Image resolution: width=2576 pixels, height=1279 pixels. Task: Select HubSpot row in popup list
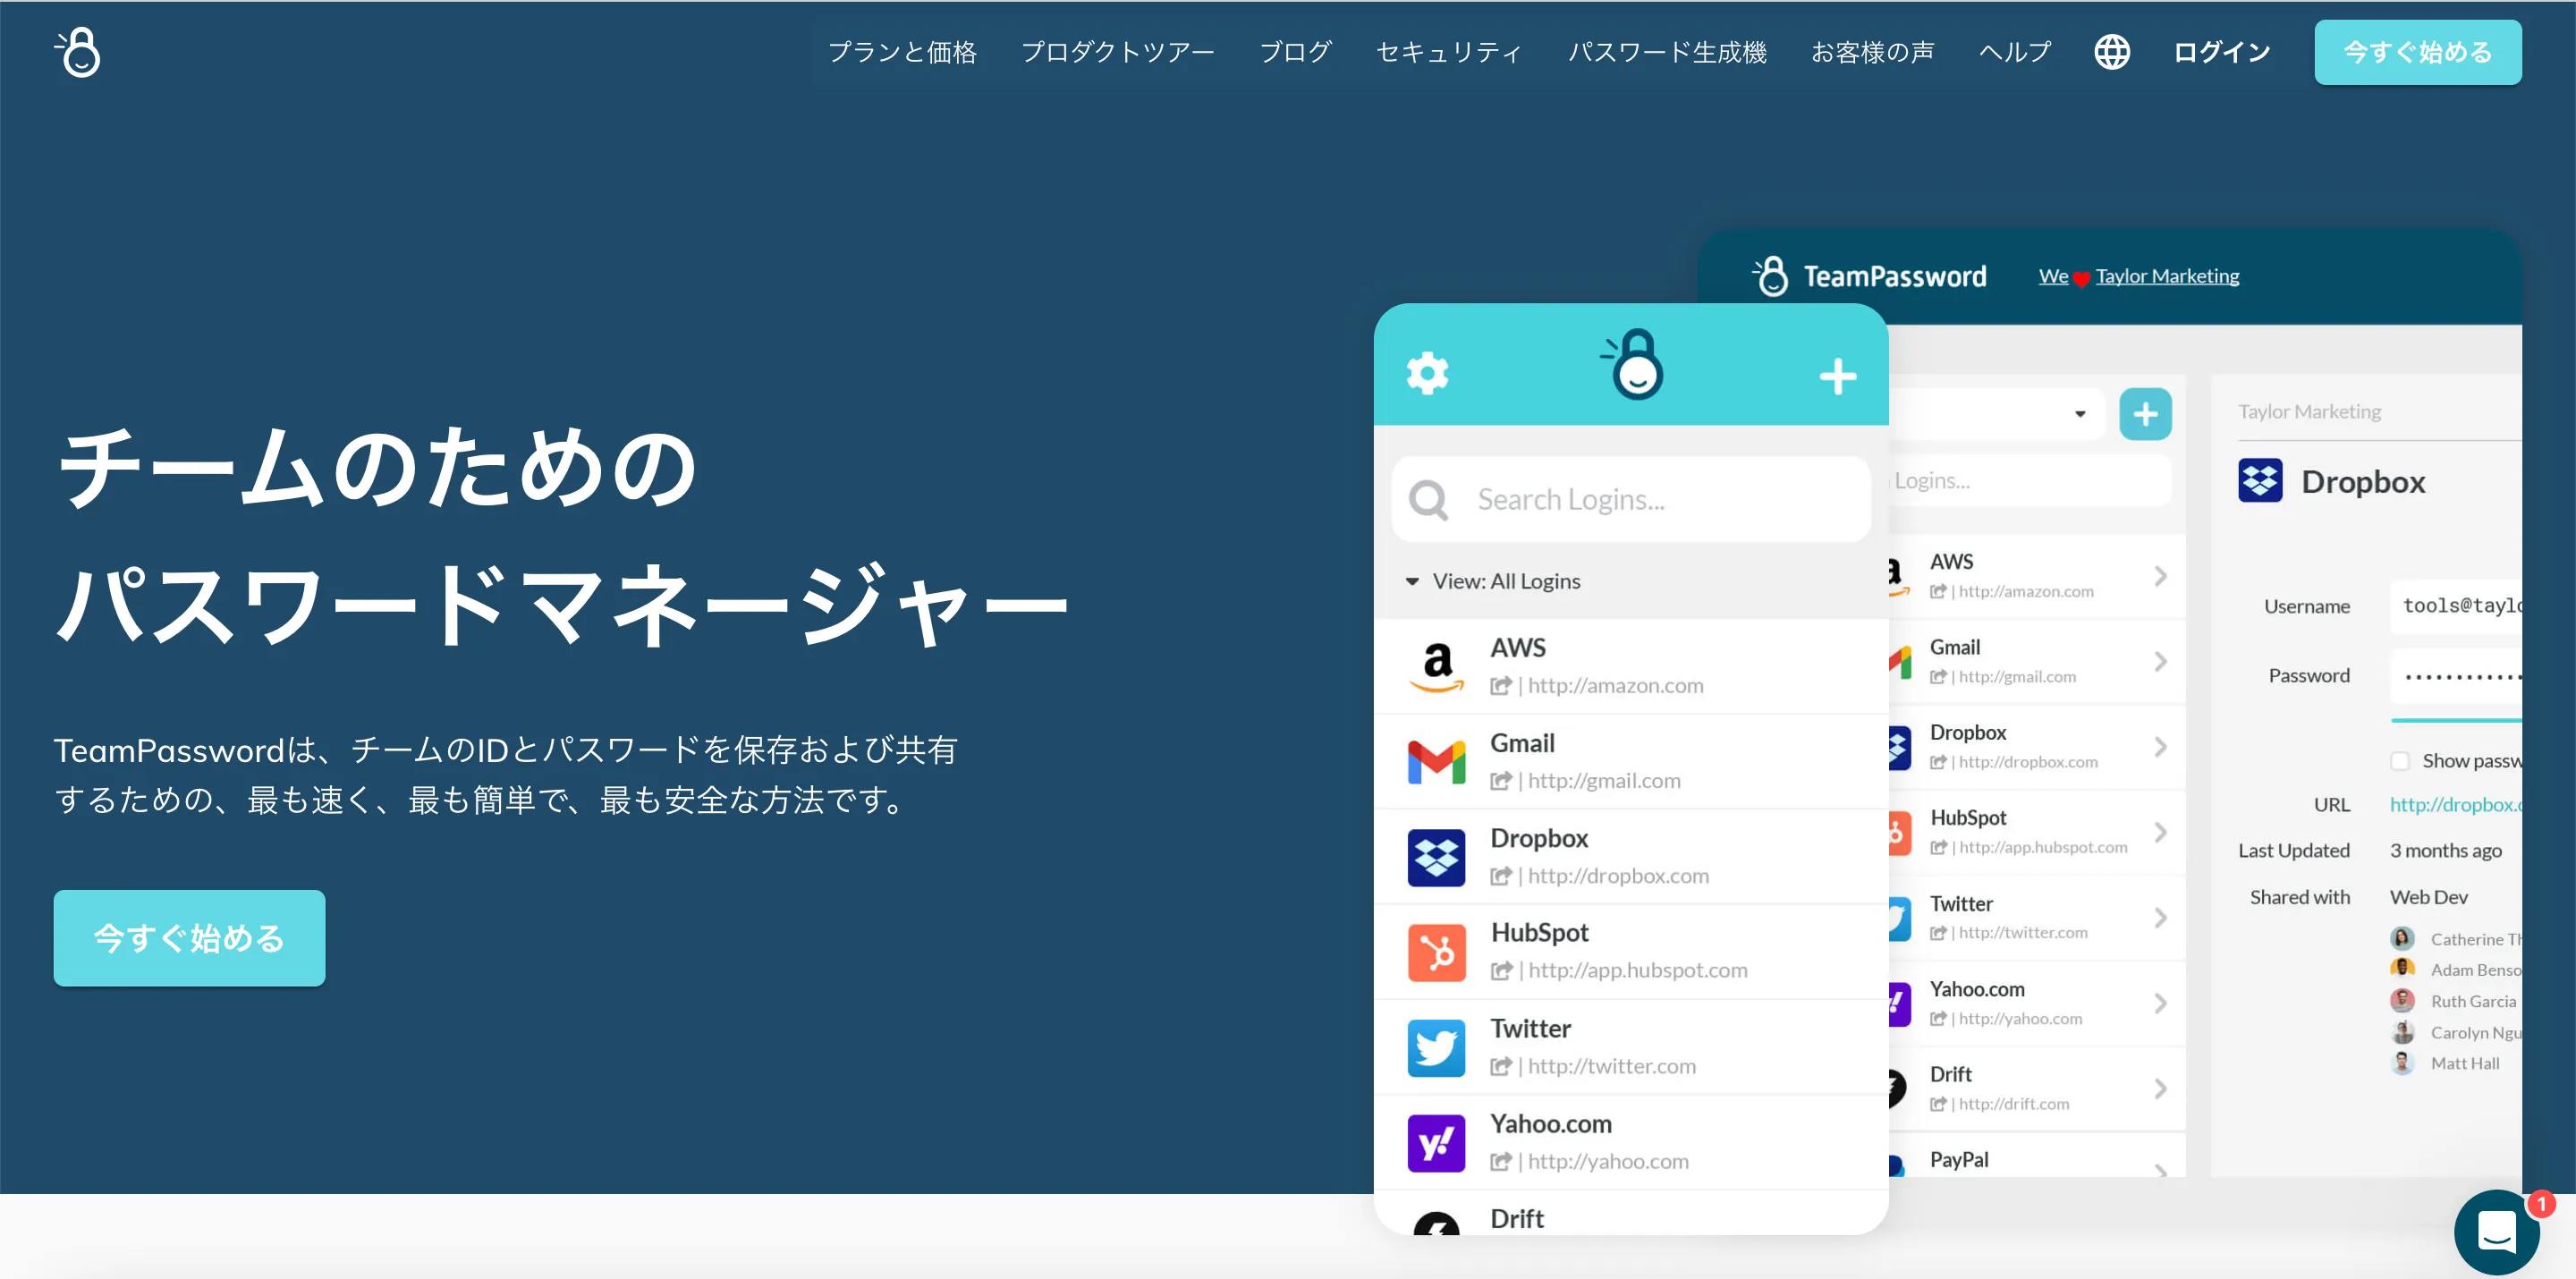(1630, 952)
